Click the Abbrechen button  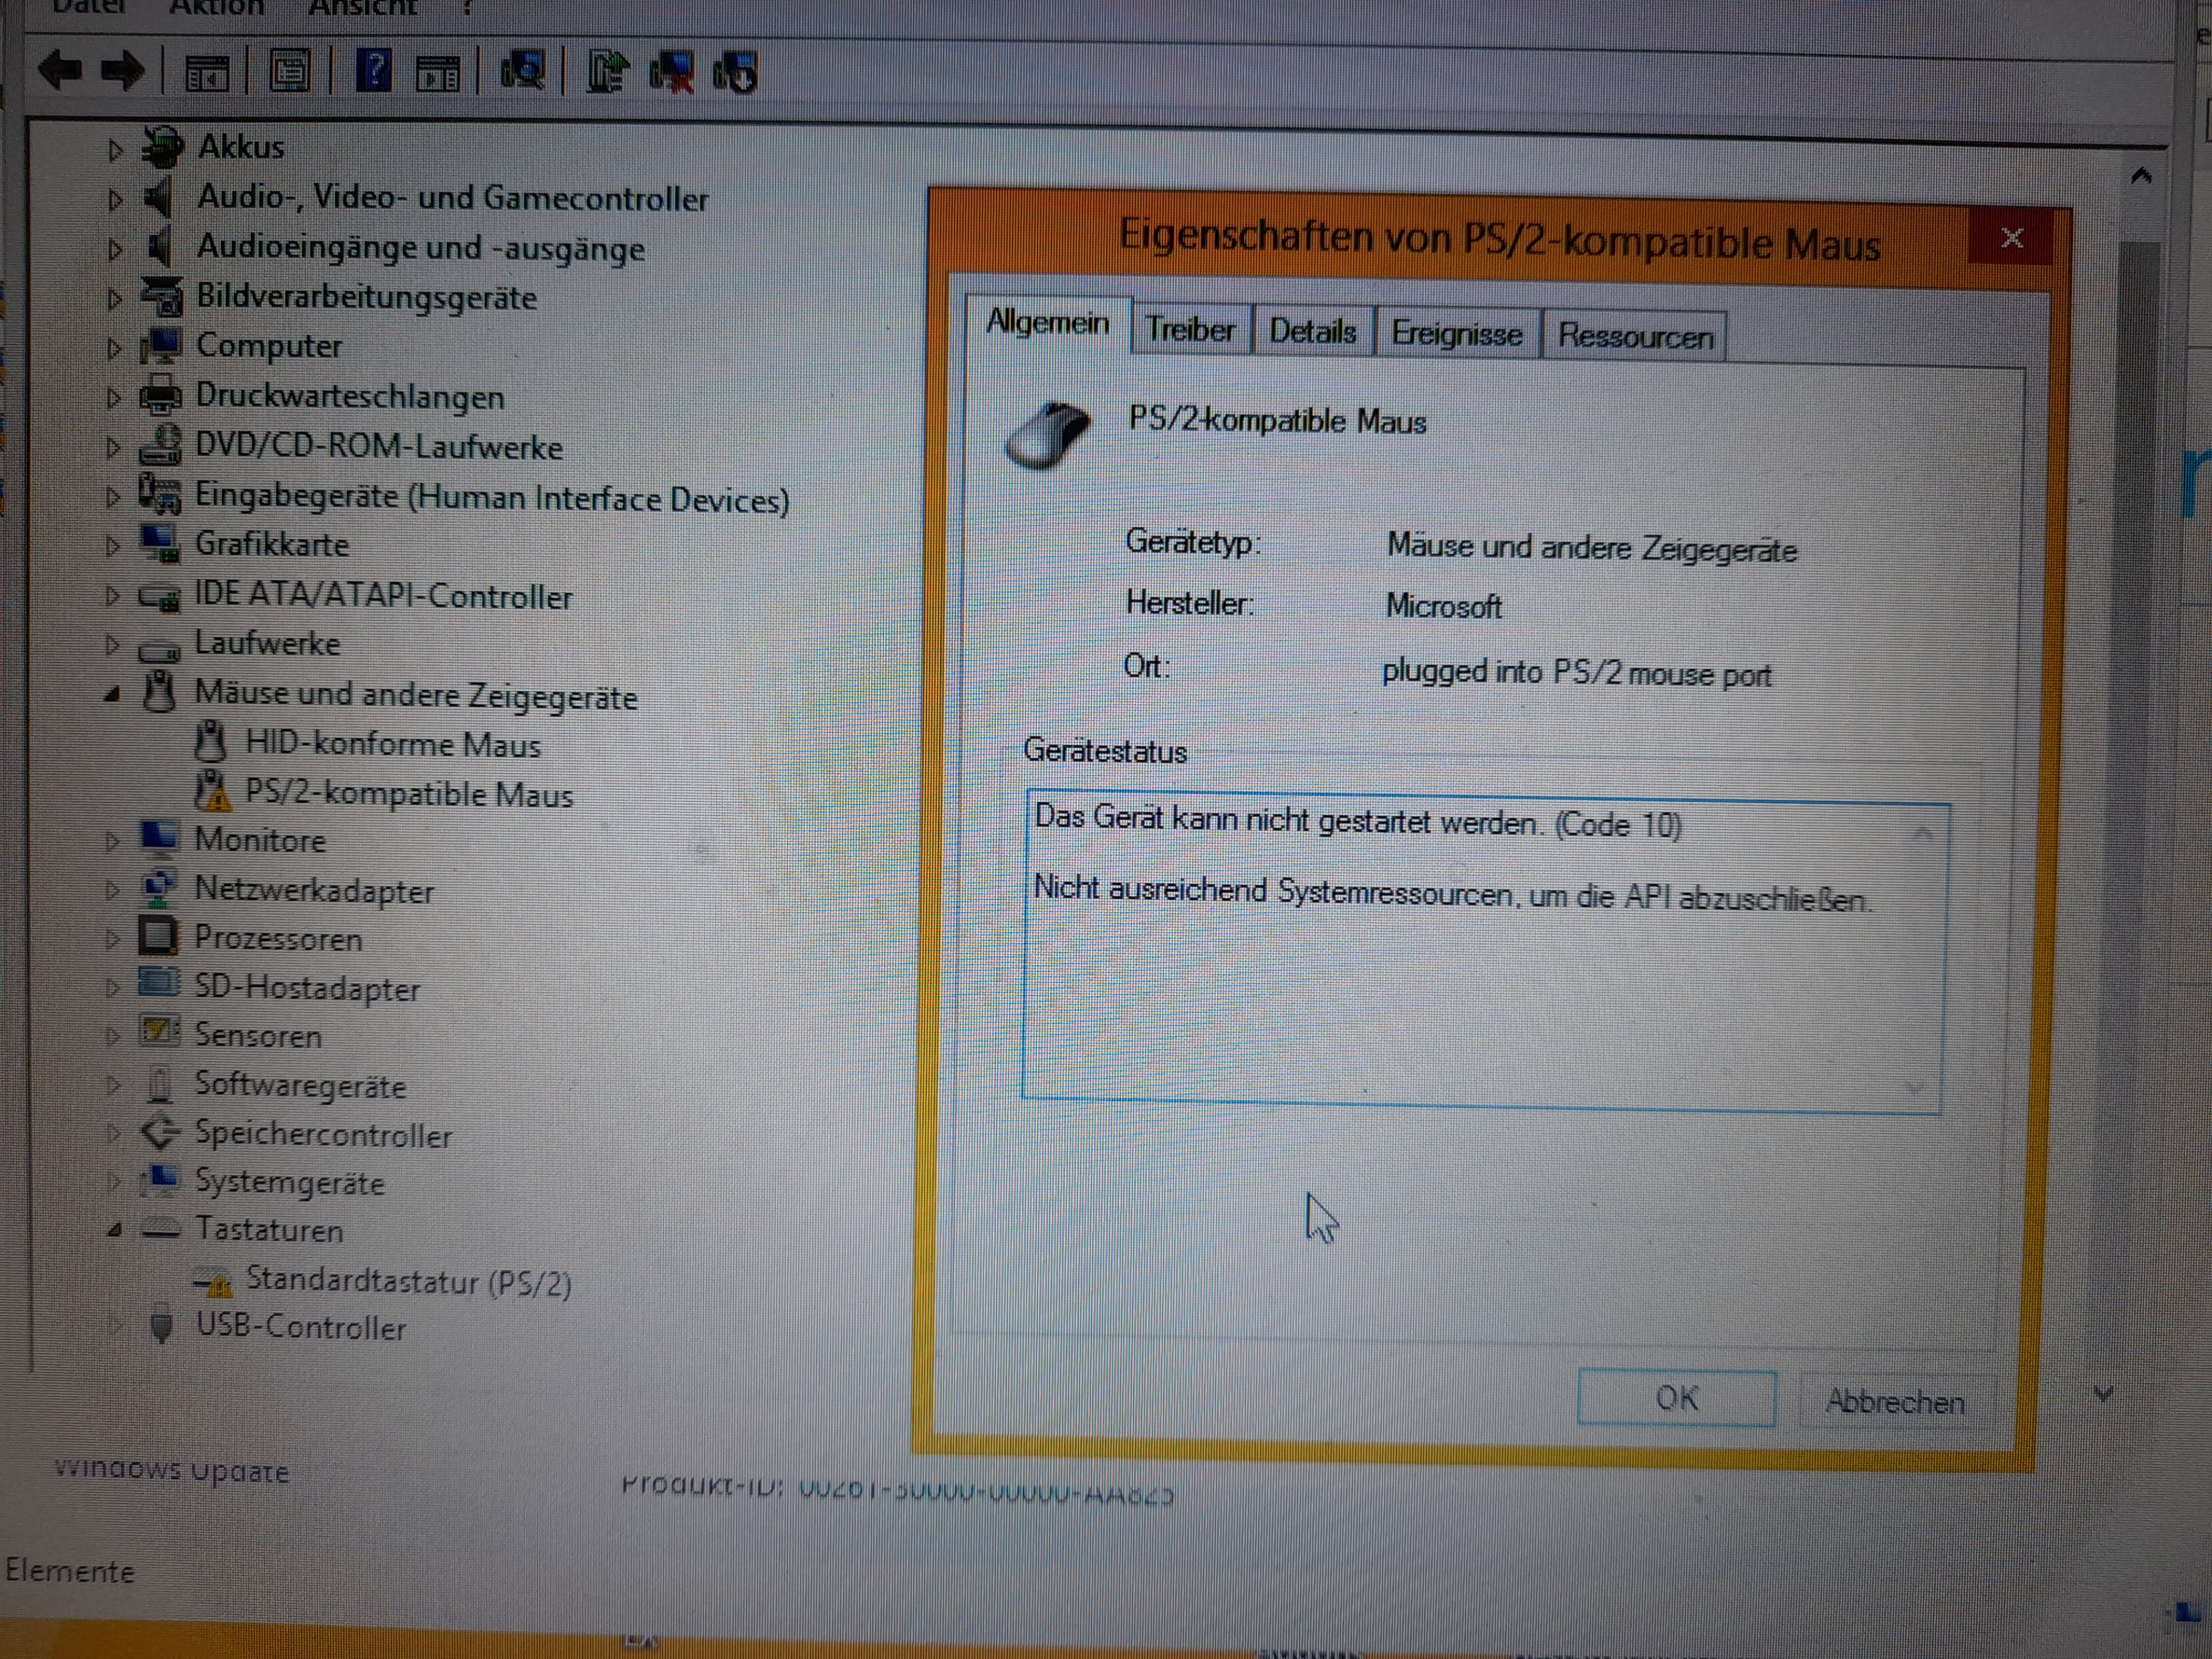pos(1894,1401)
